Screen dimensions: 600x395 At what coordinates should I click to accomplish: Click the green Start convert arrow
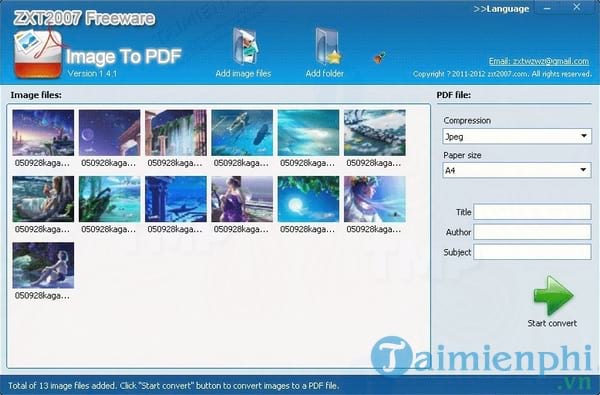tap(553, 295)
